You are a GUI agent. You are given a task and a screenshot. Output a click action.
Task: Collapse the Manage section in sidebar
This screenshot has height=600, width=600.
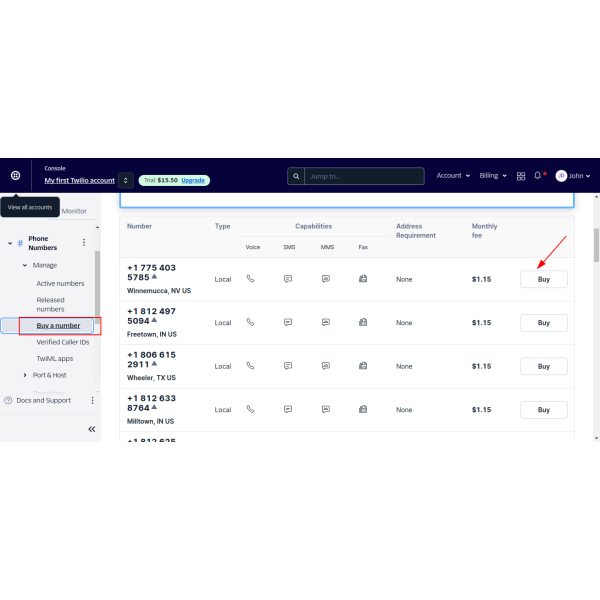[x=25, y=265]
